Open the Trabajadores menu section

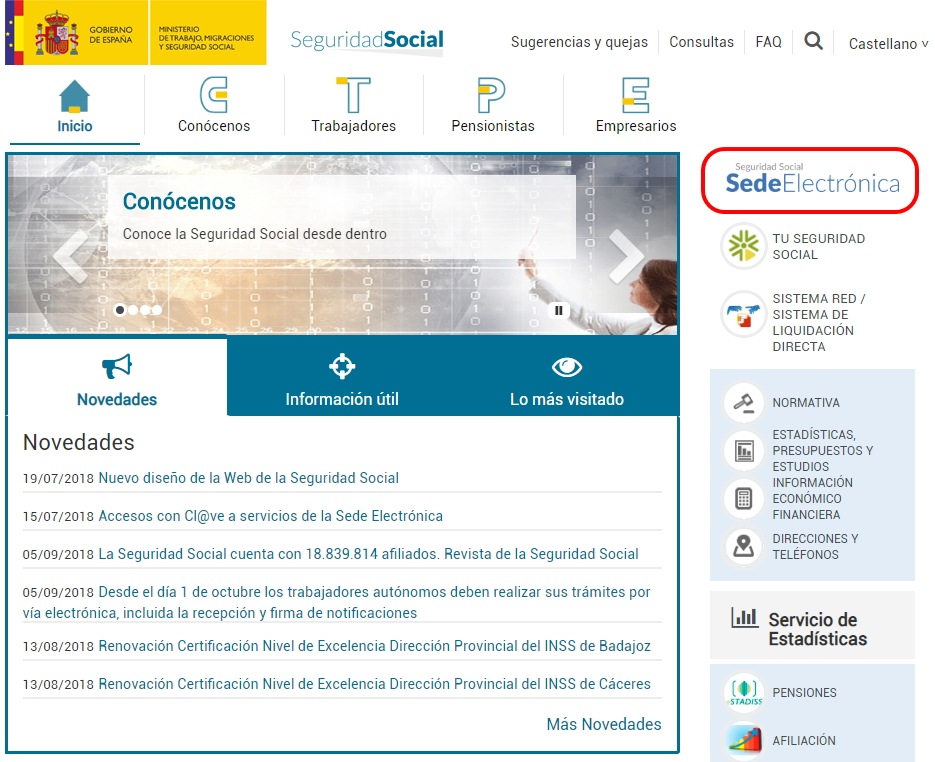(353, 106)
